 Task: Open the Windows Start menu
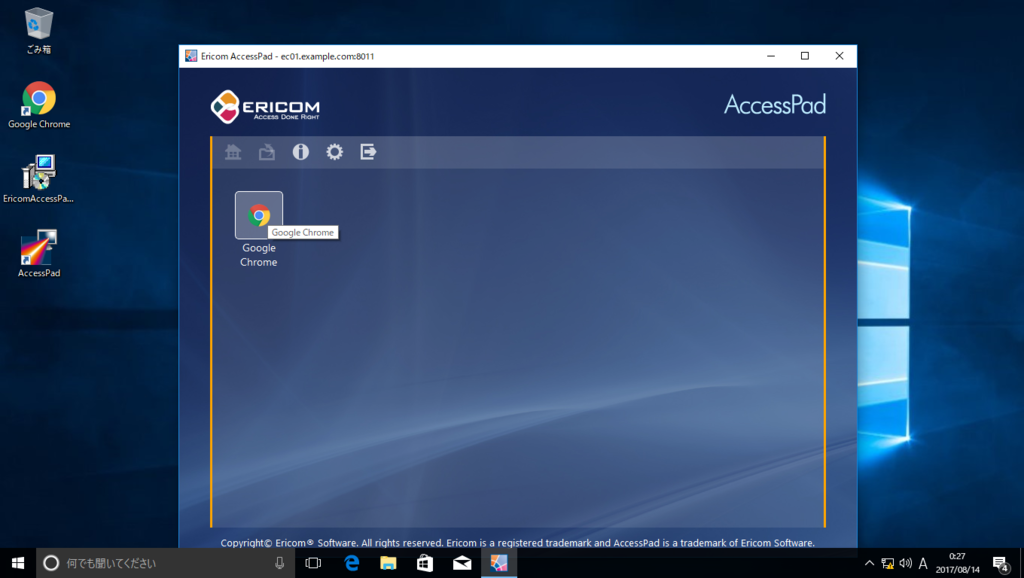click(x=18, y=563)
